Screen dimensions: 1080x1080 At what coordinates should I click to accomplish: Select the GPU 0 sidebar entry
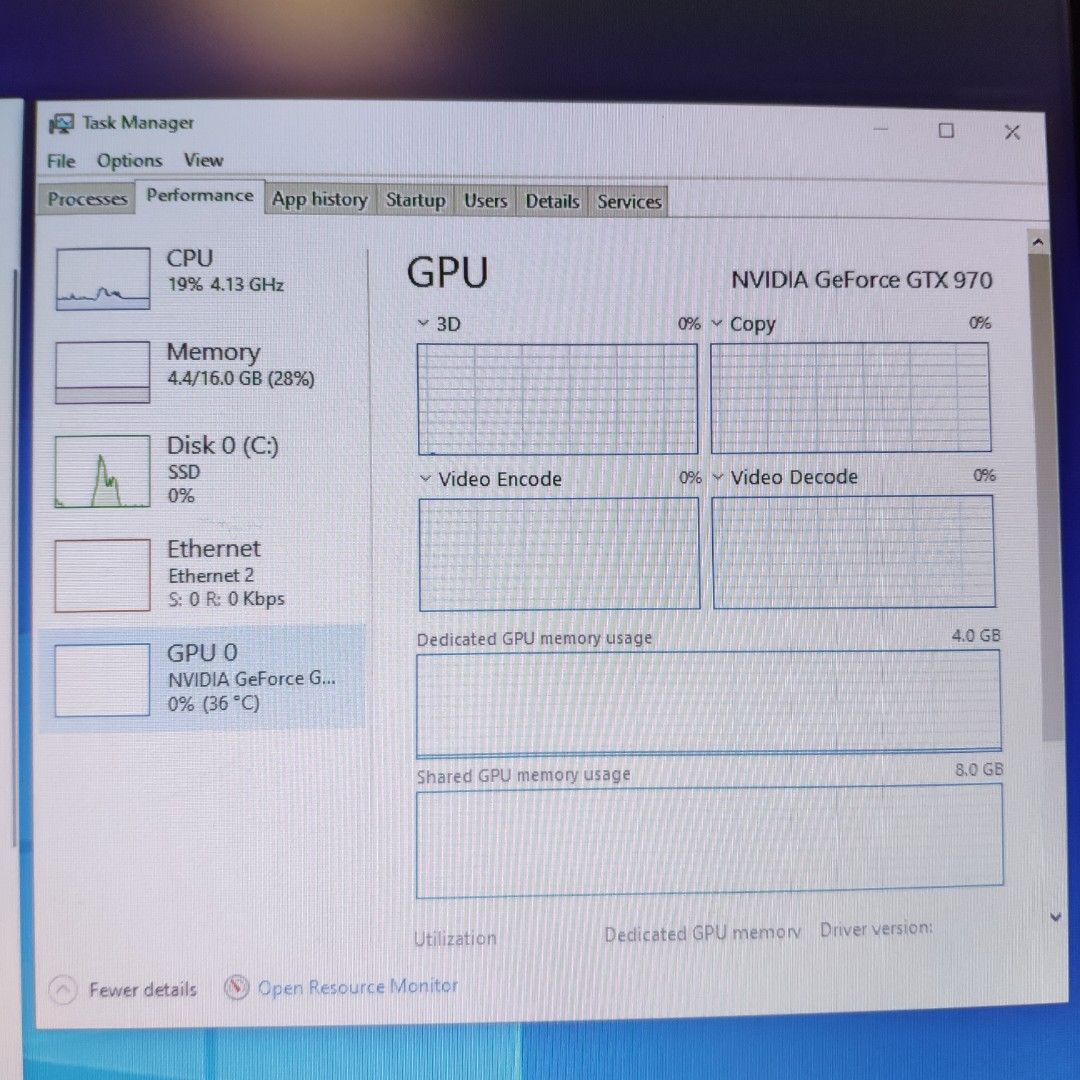[101, 678]
